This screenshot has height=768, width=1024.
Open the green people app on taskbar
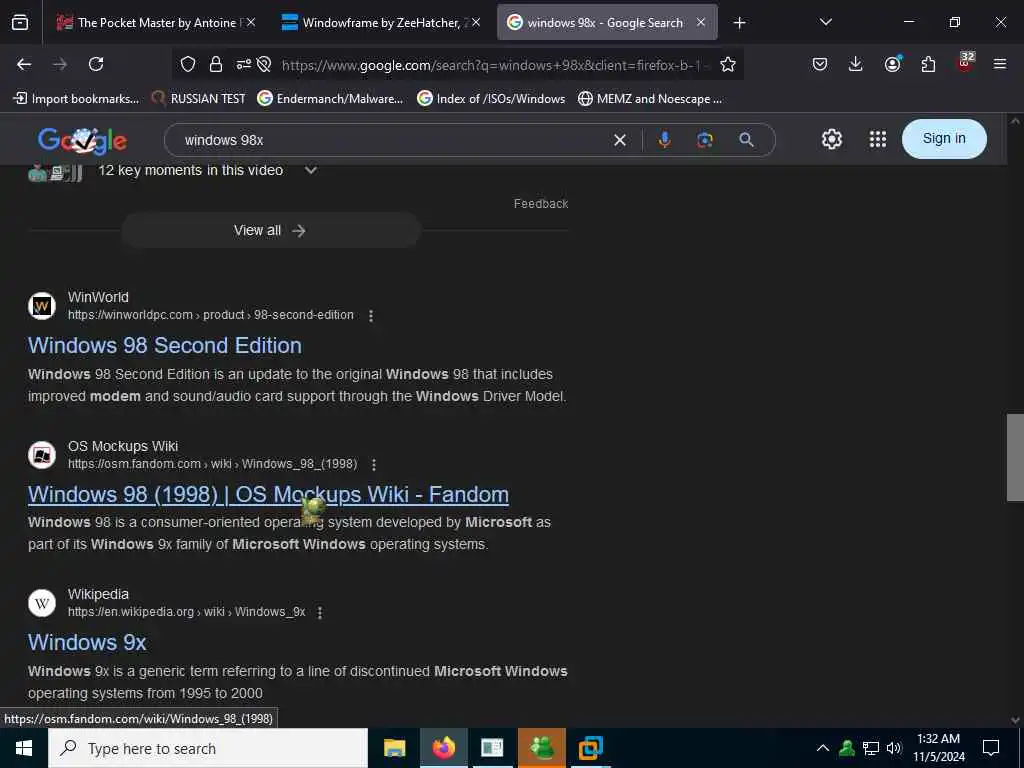(541, 748)
